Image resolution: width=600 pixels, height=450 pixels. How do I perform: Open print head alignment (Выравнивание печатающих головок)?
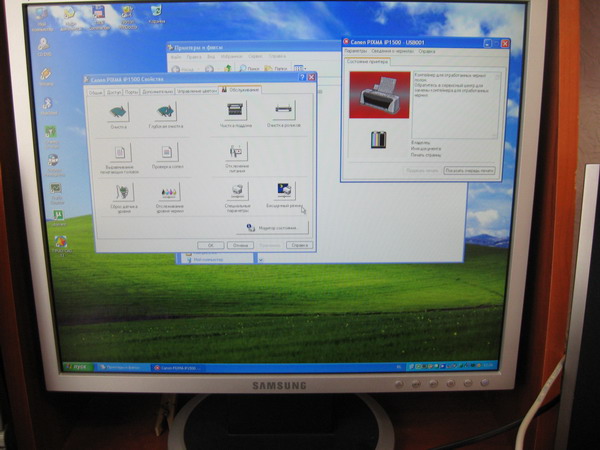tap(120, 153)
